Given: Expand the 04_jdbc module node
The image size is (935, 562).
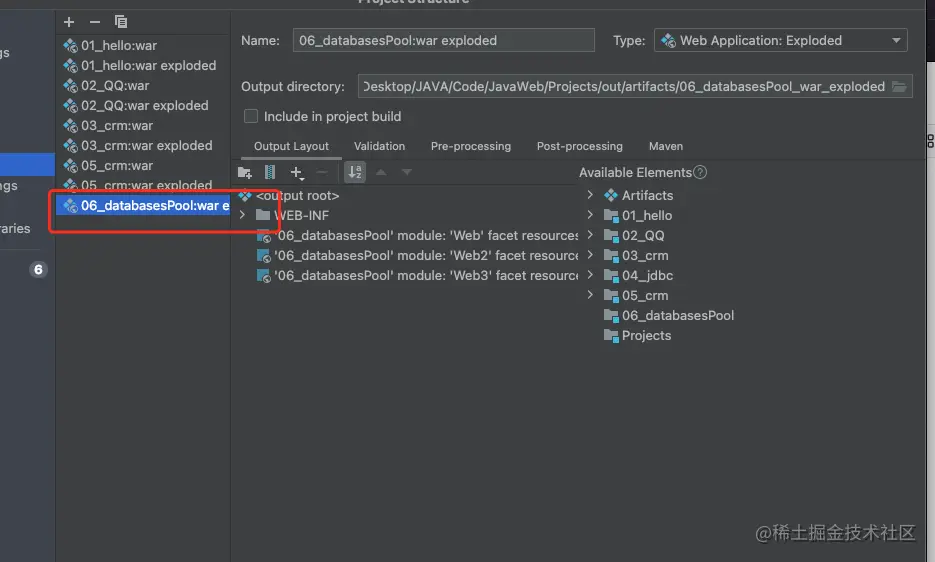Looking at the screenshot, I should pos(590,274).
